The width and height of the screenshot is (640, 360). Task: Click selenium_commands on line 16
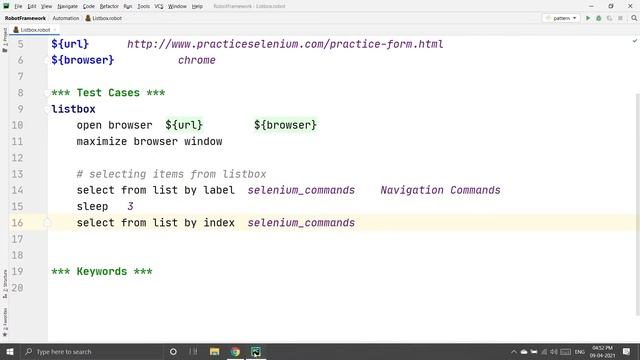pos(301,223)
